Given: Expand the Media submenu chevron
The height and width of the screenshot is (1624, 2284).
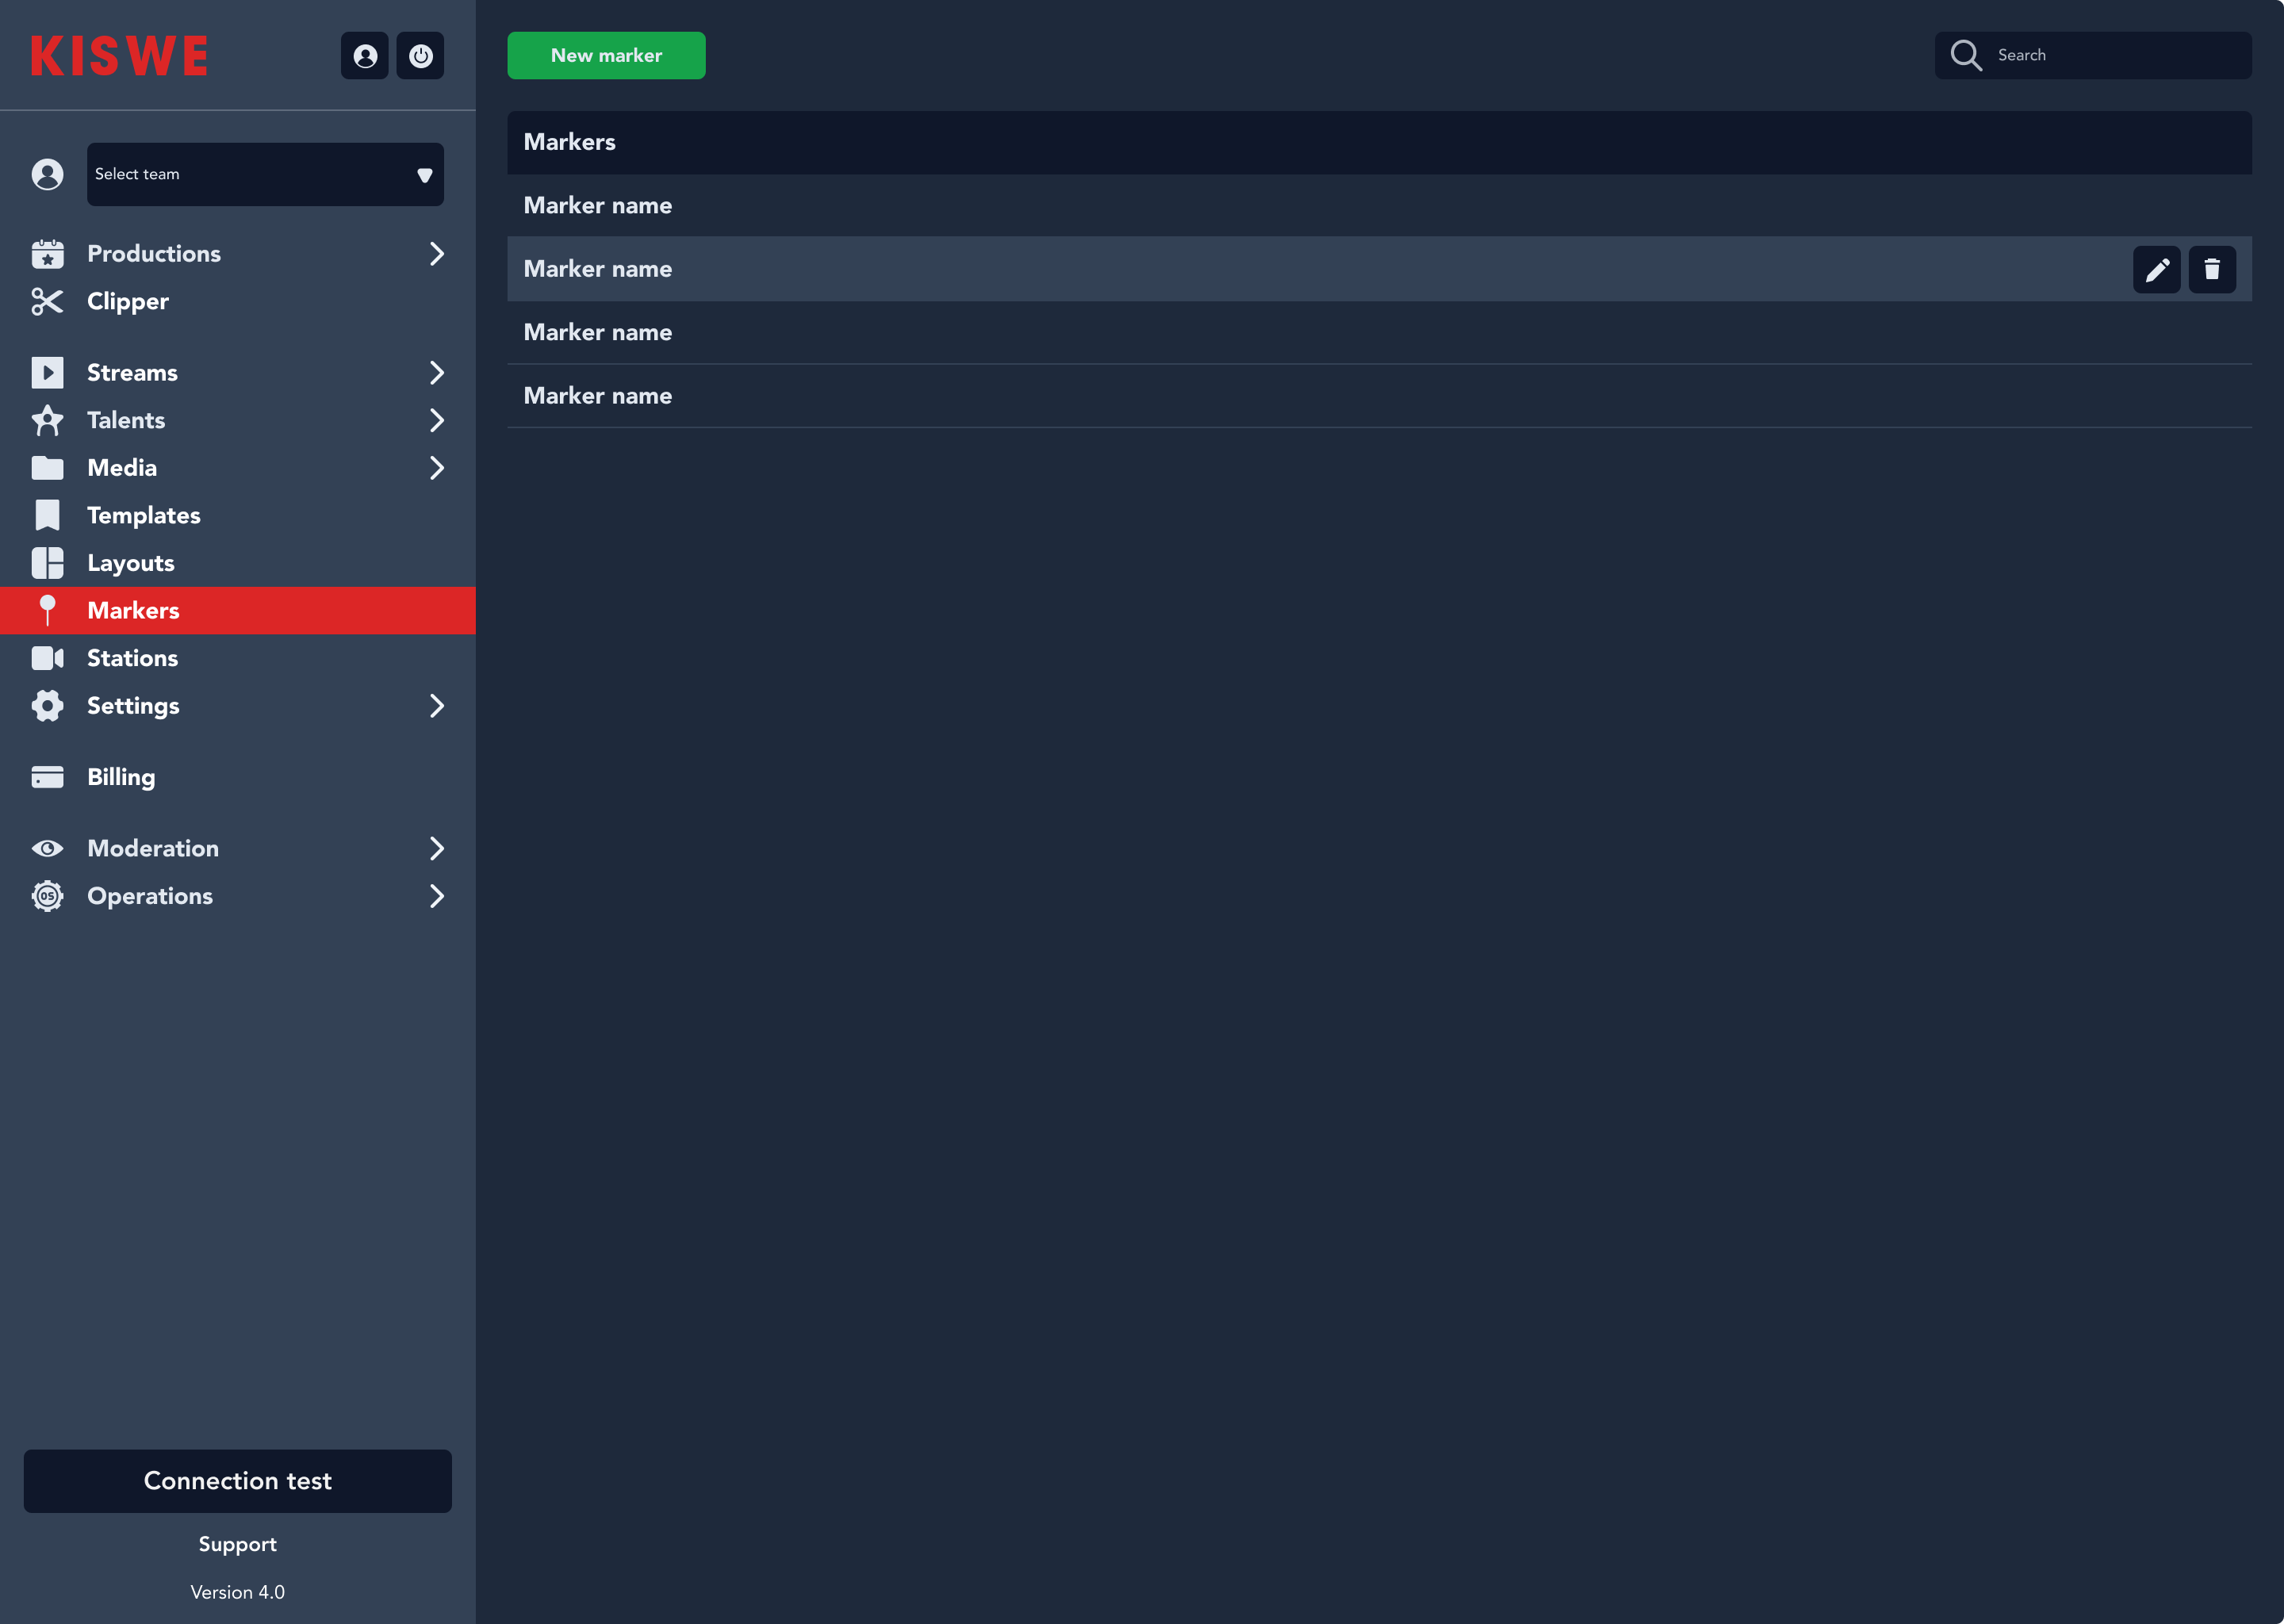Looking at the screenshot, I should coord(436,468).
